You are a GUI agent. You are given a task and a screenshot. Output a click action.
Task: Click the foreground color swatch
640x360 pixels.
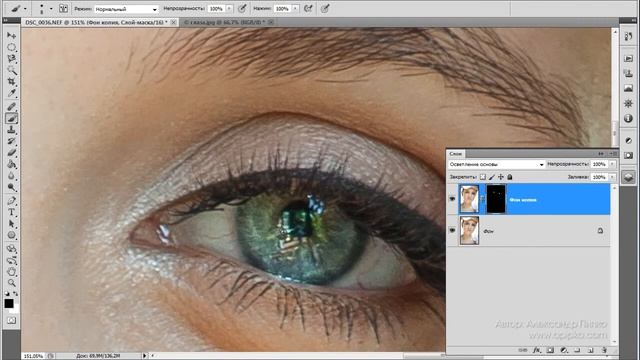pos(9,303)
